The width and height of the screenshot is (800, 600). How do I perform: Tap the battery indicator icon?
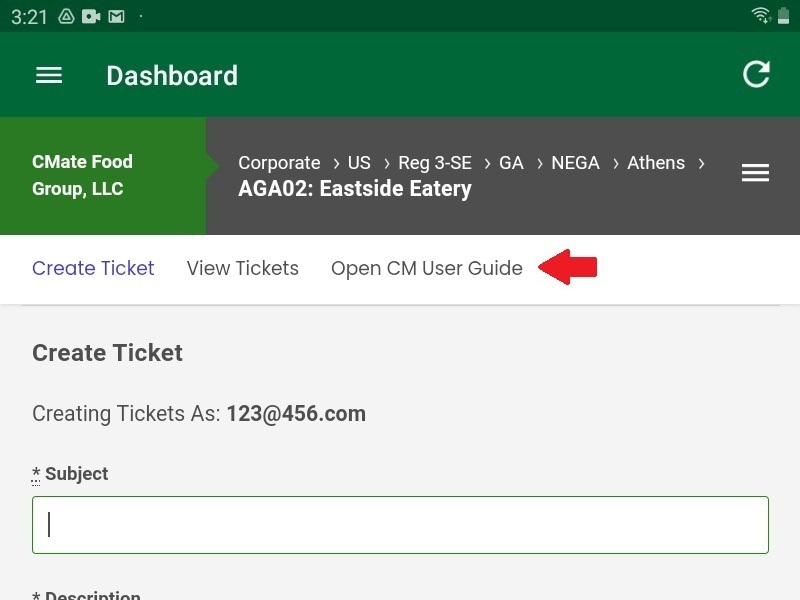point(784,15)
